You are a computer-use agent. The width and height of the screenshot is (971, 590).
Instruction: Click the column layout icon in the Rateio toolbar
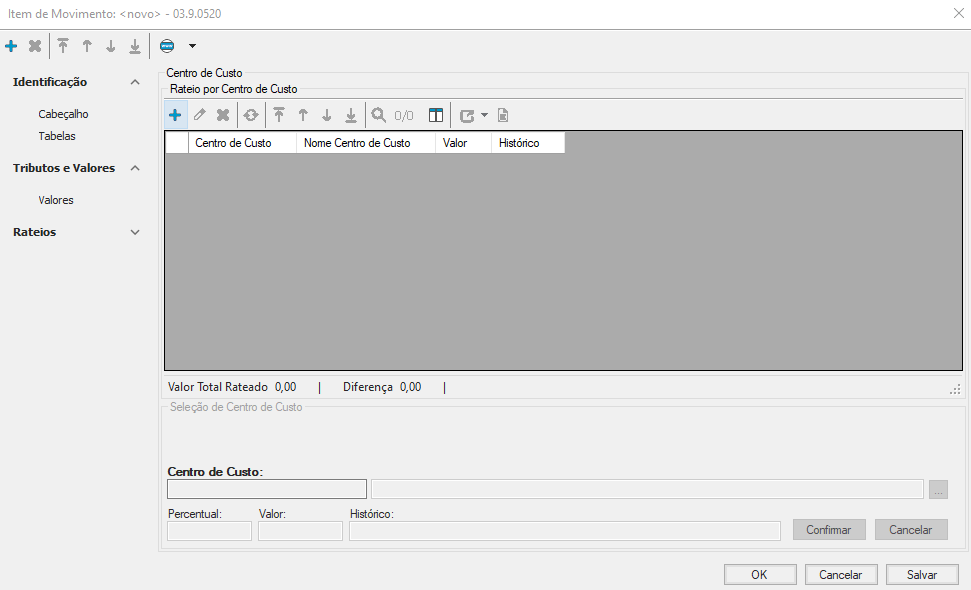[x=436, y=115]
